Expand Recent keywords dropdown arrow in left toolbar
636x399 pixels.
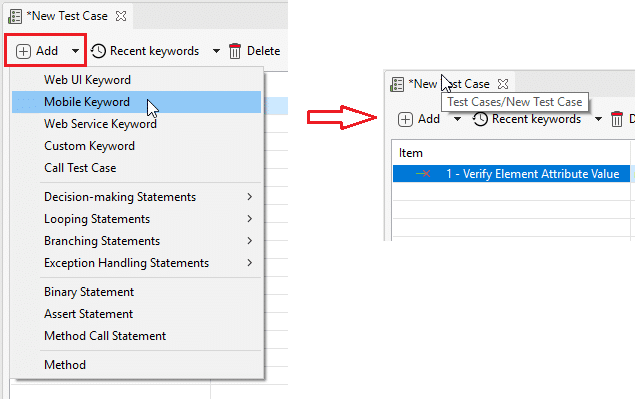pos(216,51)
